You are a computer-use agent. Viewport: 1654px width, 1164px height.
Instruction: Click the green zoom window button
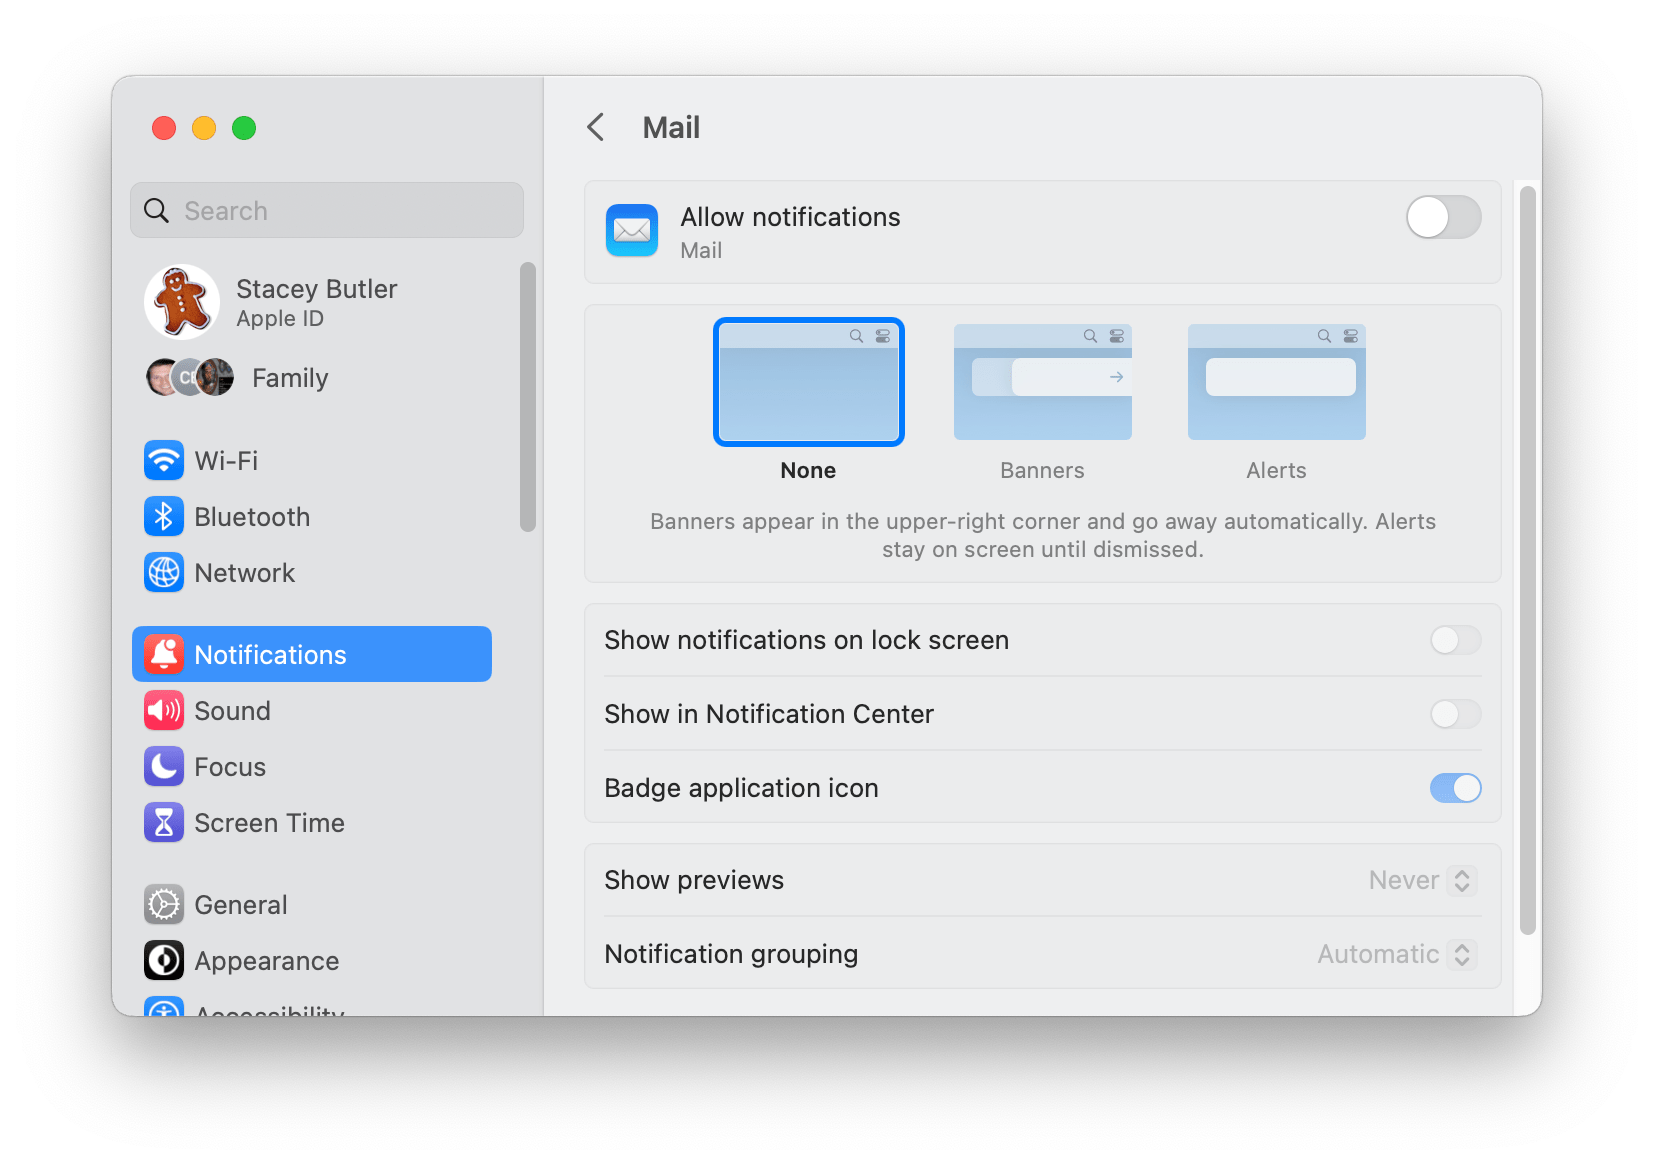point(244,128)
